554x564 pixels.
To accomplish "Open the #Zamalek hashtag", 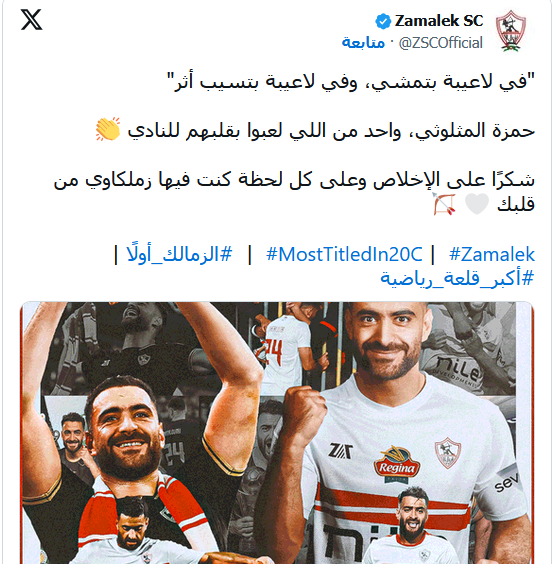I will [492, 254].
